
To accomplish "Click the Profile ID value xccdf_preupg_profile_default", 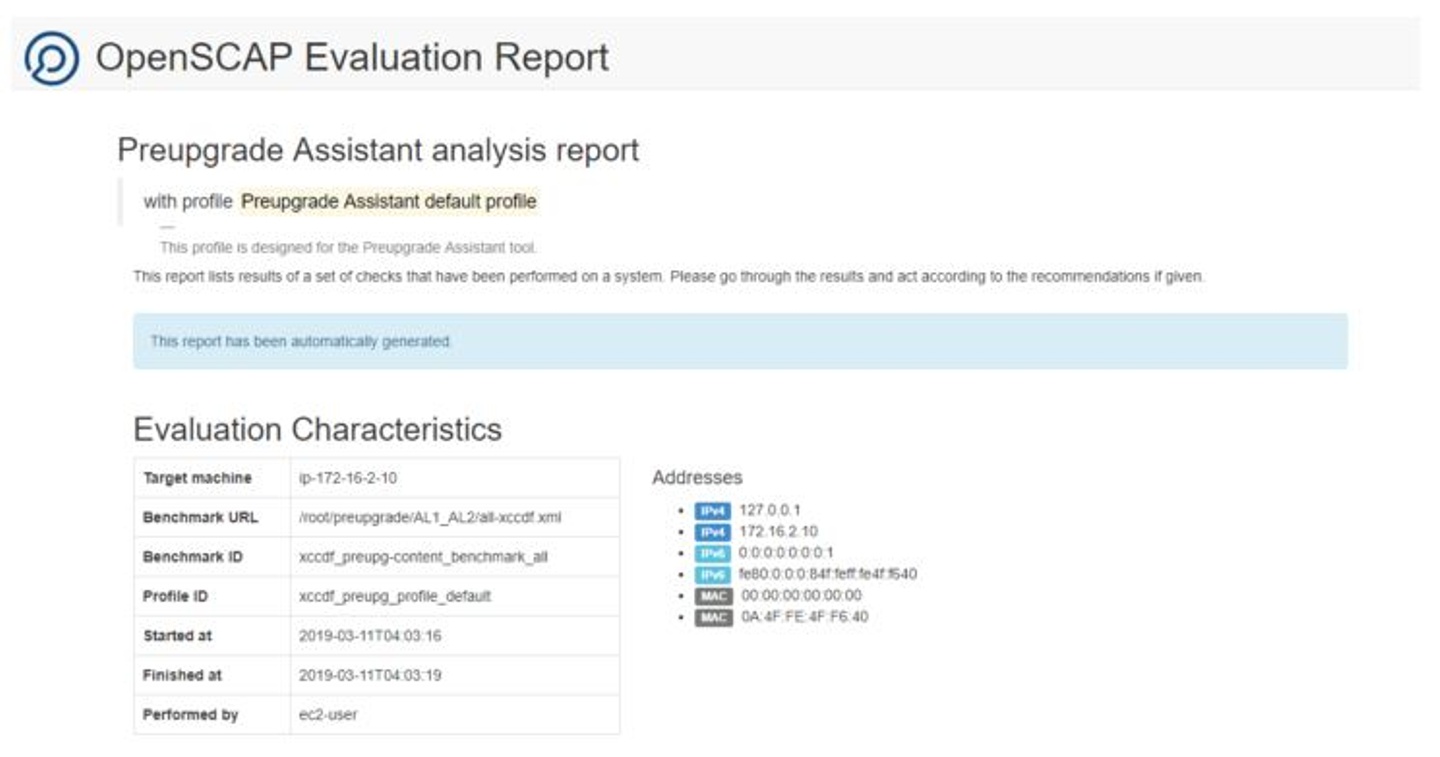I will coord(395,596).
